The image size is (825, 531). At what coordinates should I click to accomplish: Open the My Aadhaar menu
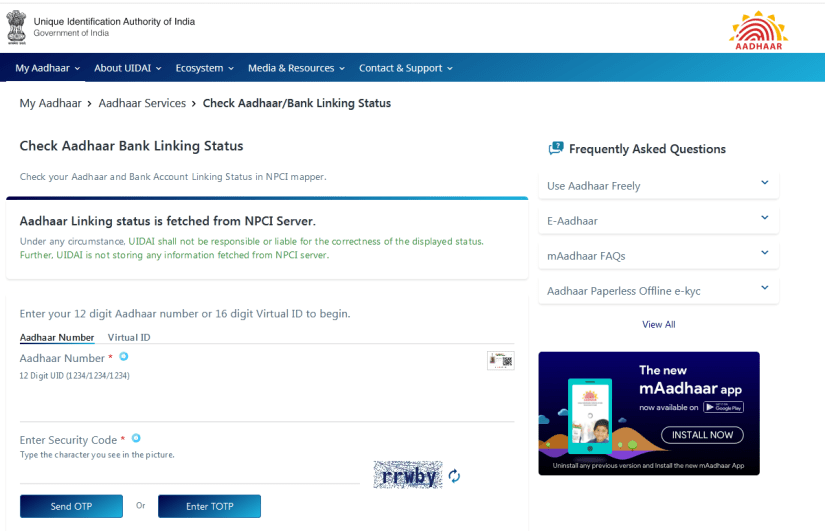(47, 68)
